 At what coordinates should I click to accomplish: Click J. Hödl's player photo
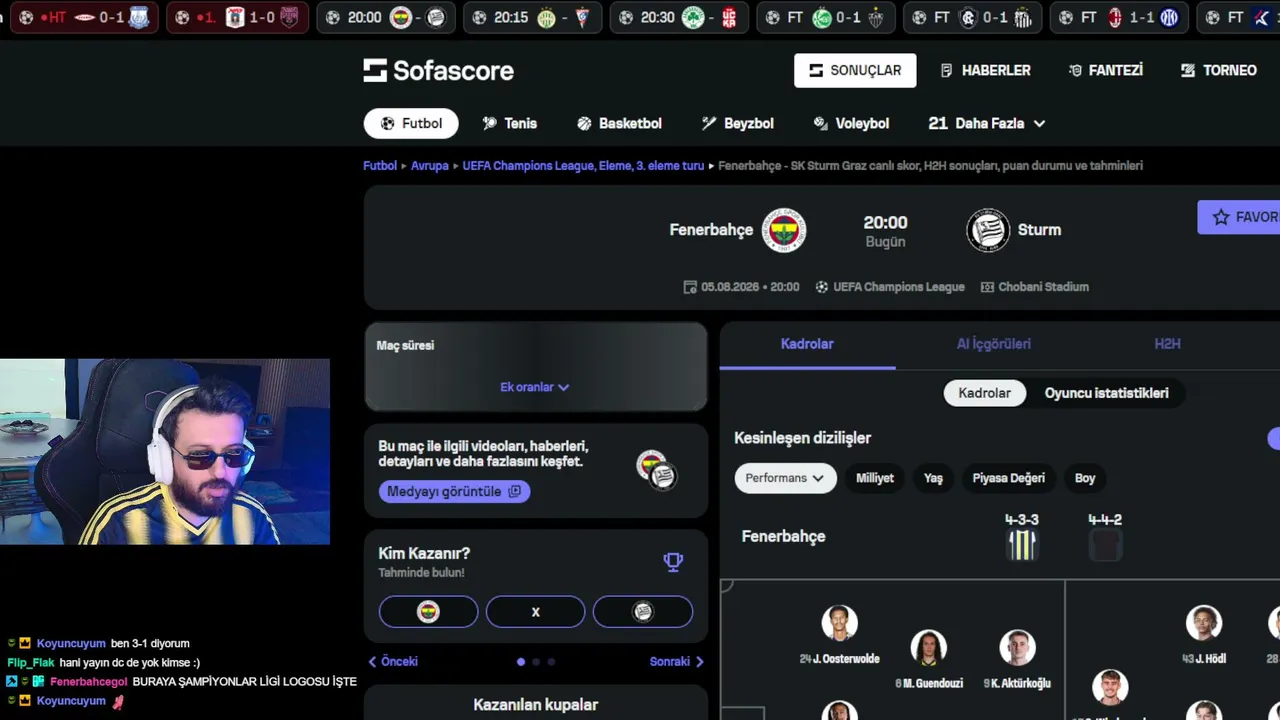pos(1204,622)
